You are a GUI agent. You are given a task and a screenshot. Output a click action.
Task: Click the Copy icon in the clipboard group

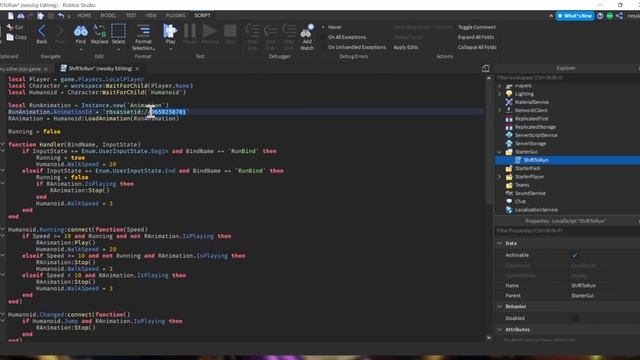(x=10, y=37)
